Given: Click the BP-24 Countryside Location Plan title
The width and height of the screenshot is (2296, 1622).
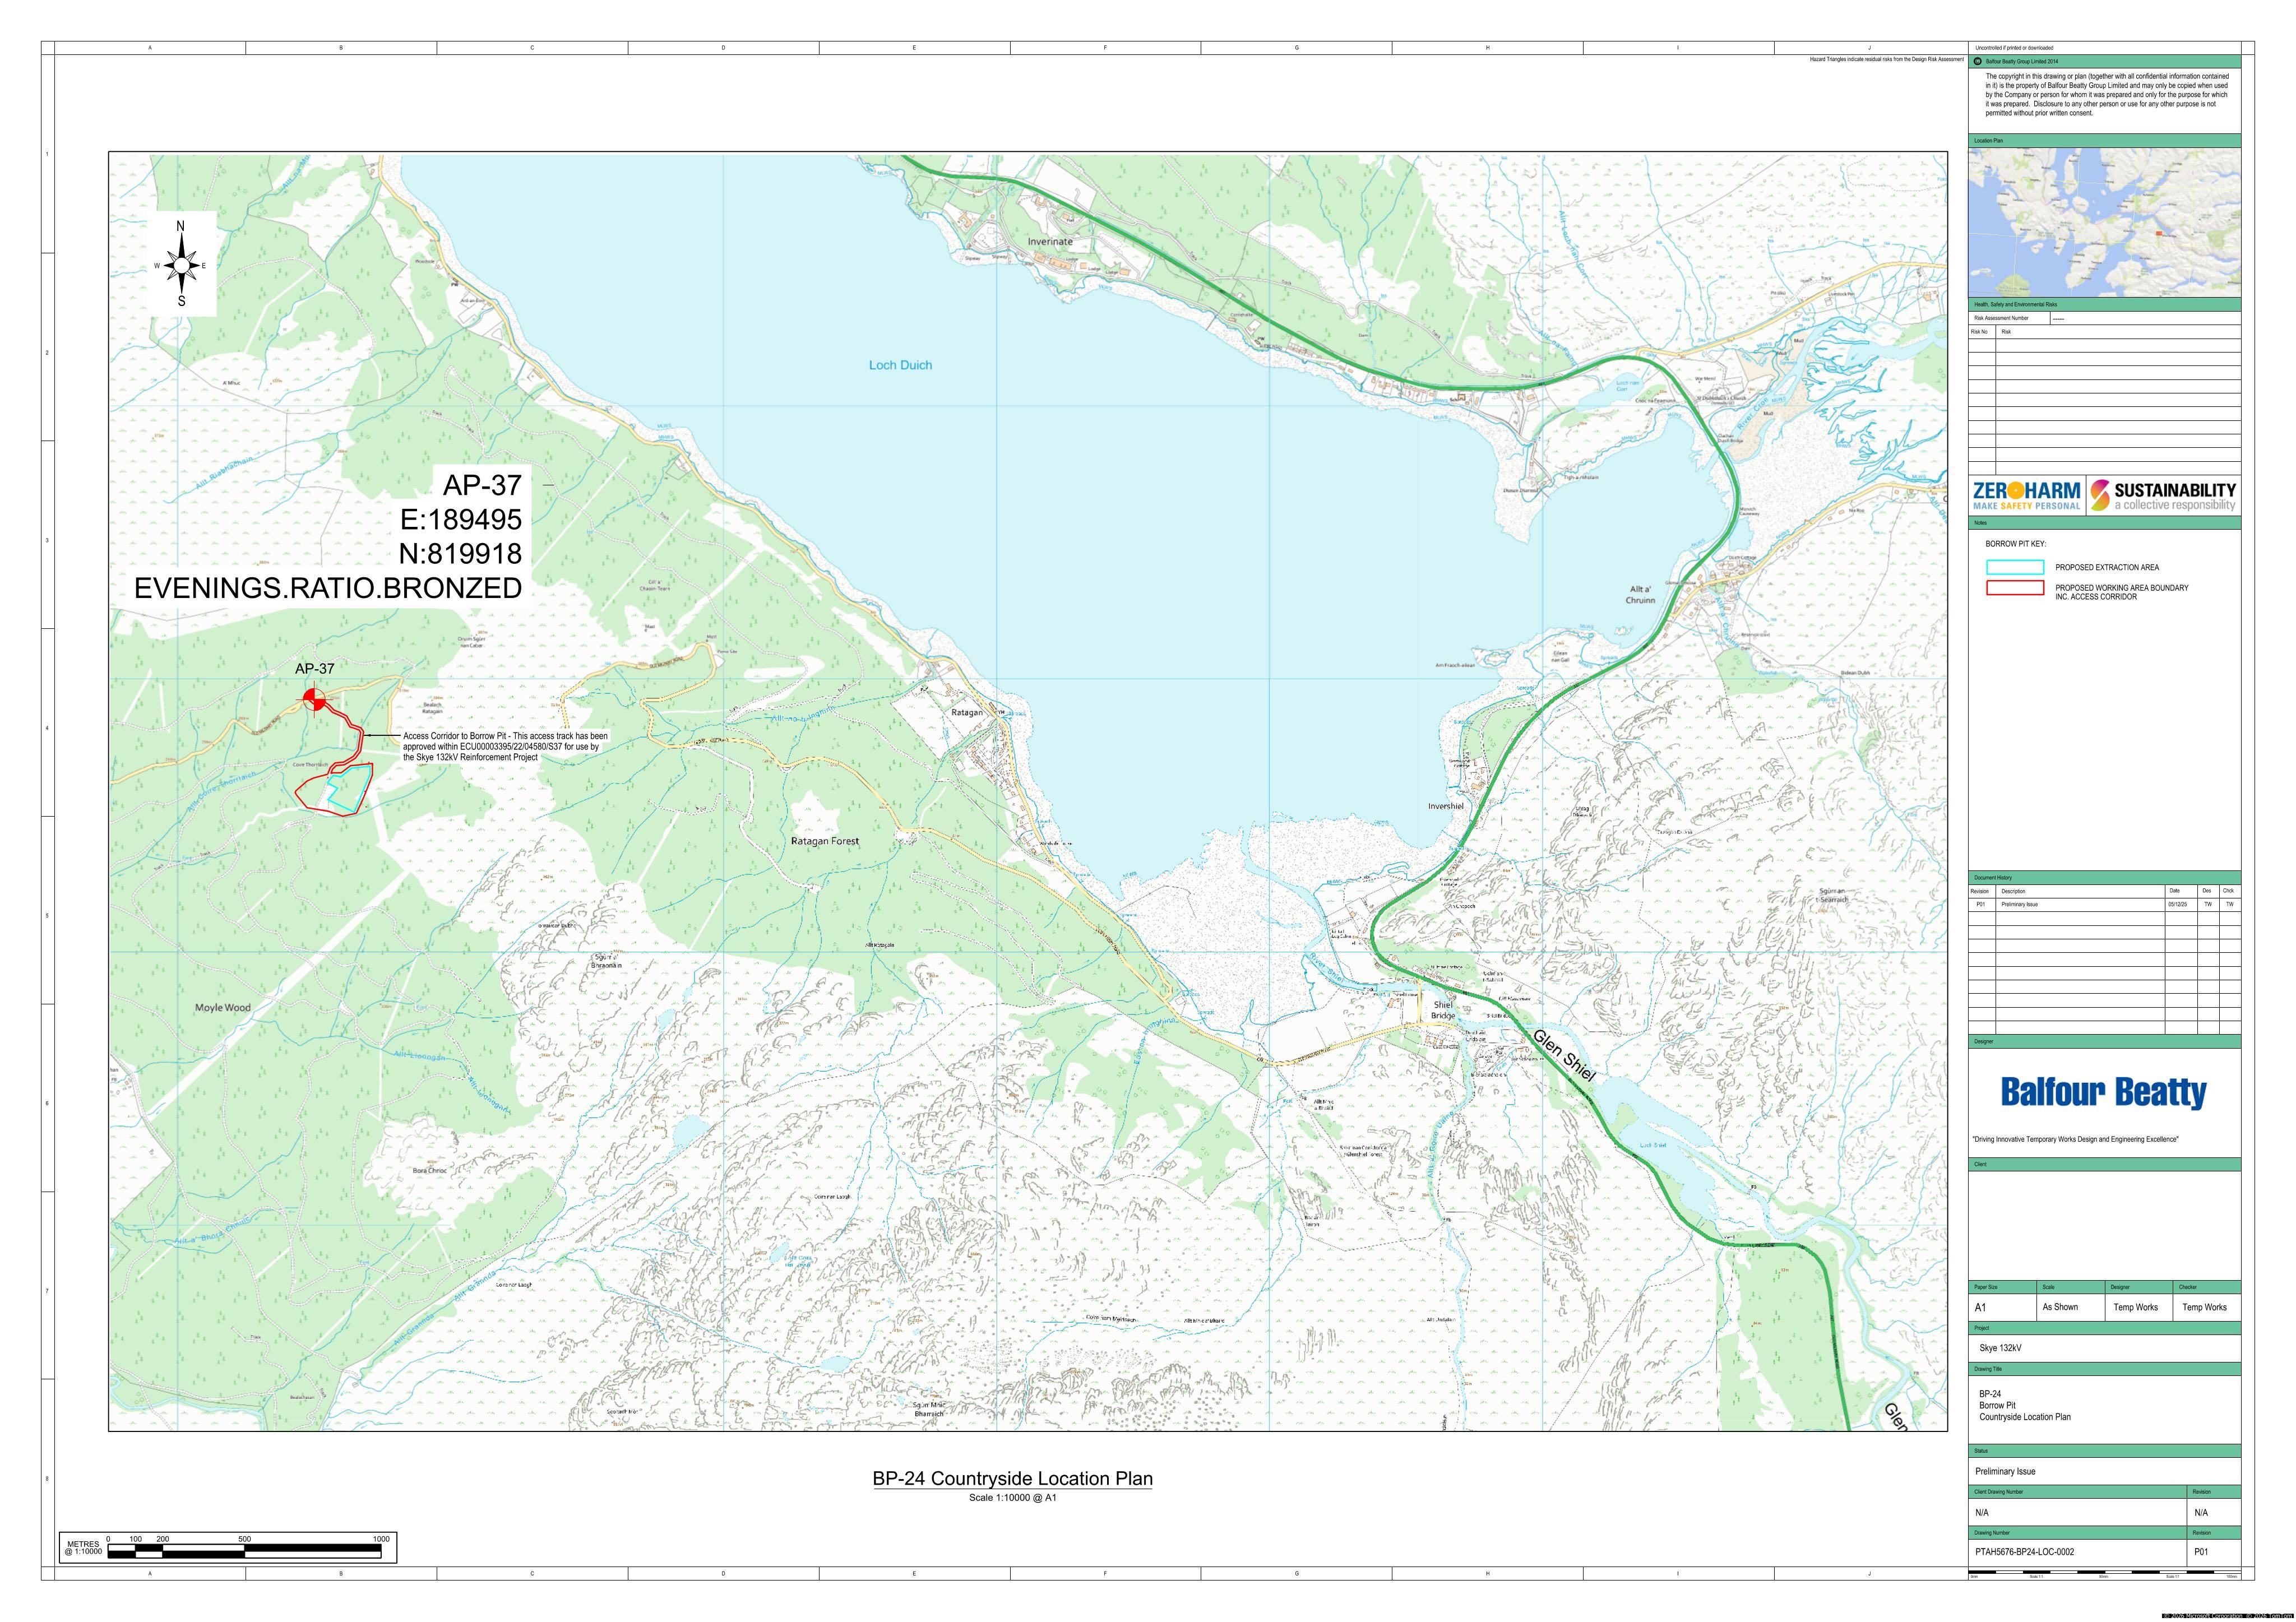Looking at the screenshot, I should 1012,1479.
